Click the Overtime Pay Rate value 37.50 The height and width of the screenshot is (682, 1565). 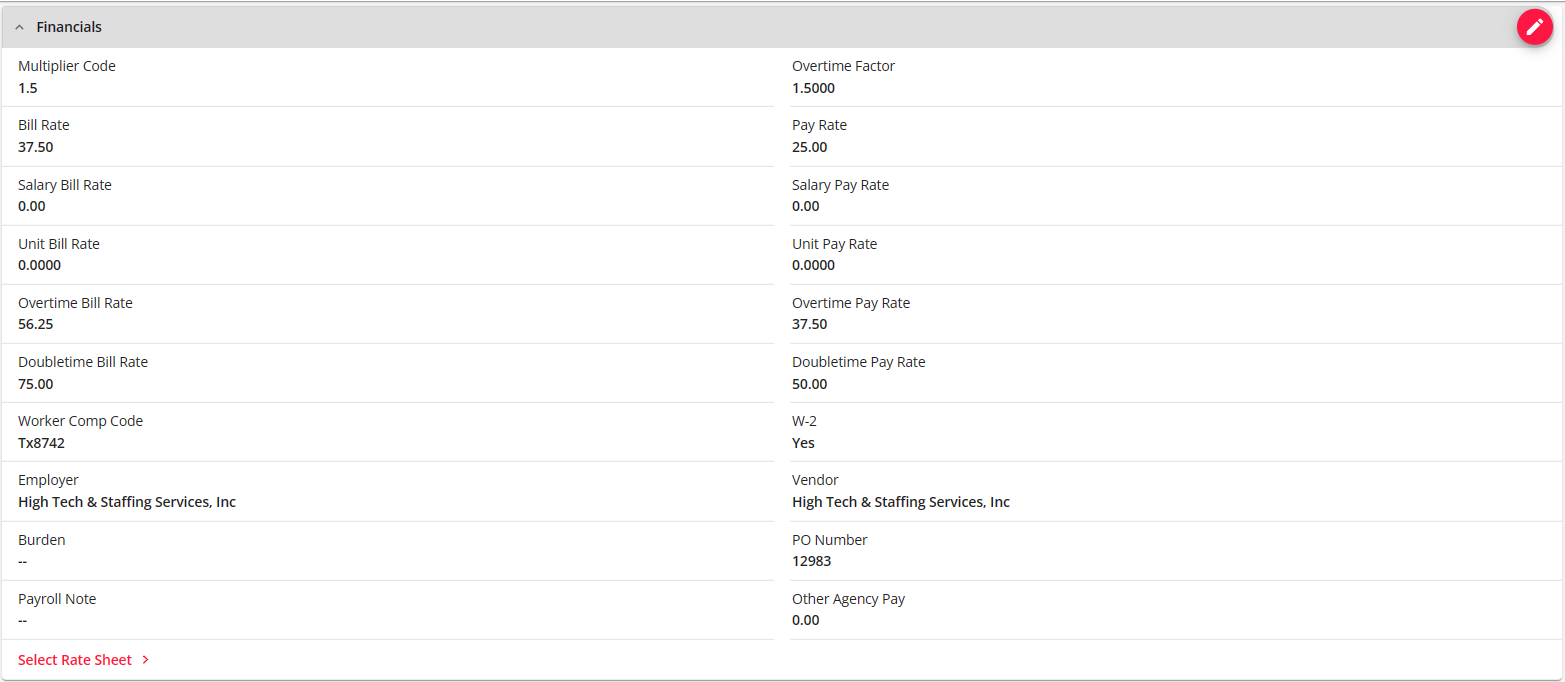(x=809, y=324)
